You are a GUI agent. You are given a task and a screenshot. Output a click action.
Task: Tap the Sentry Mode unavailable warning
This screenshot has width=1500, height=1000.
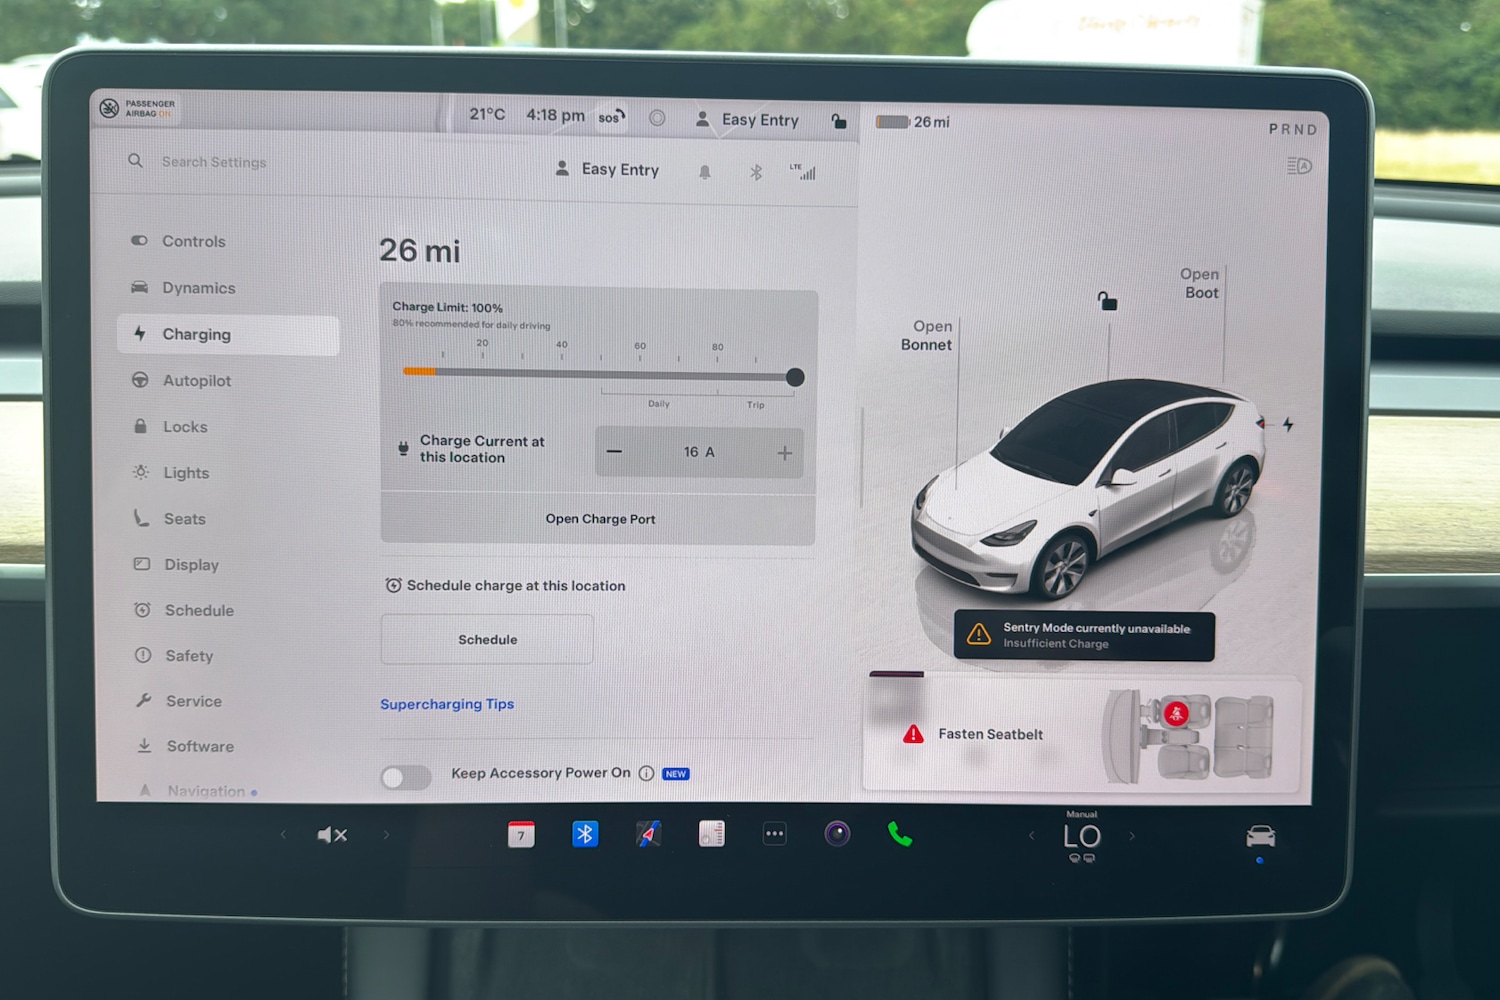(1084, 636)
